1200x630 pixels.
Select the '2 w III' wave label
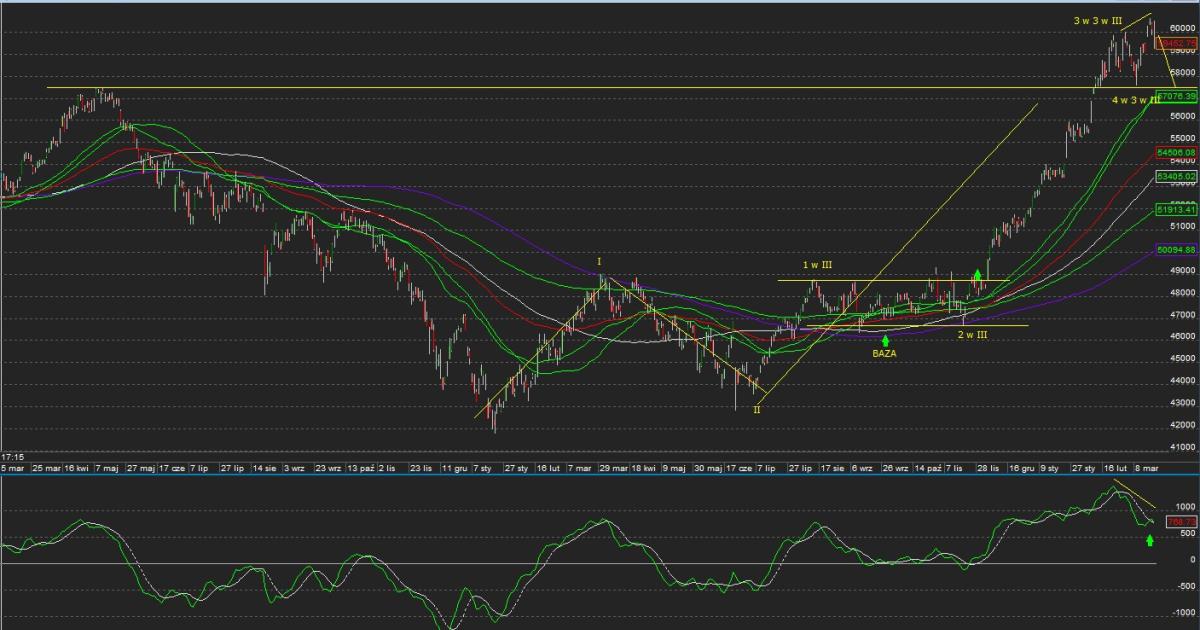click(x=972, y=335)
